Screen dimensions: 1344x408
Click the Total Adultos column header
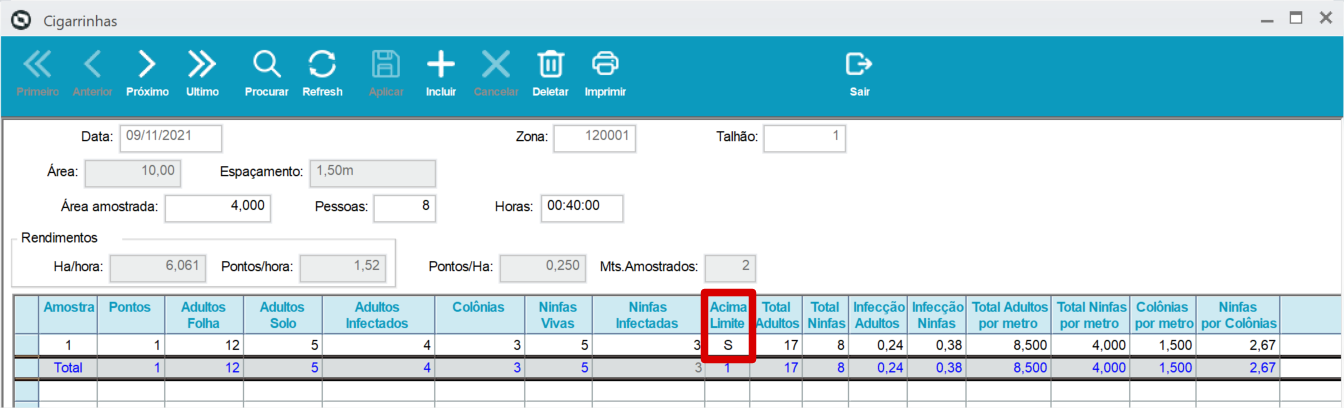[777, 314]
